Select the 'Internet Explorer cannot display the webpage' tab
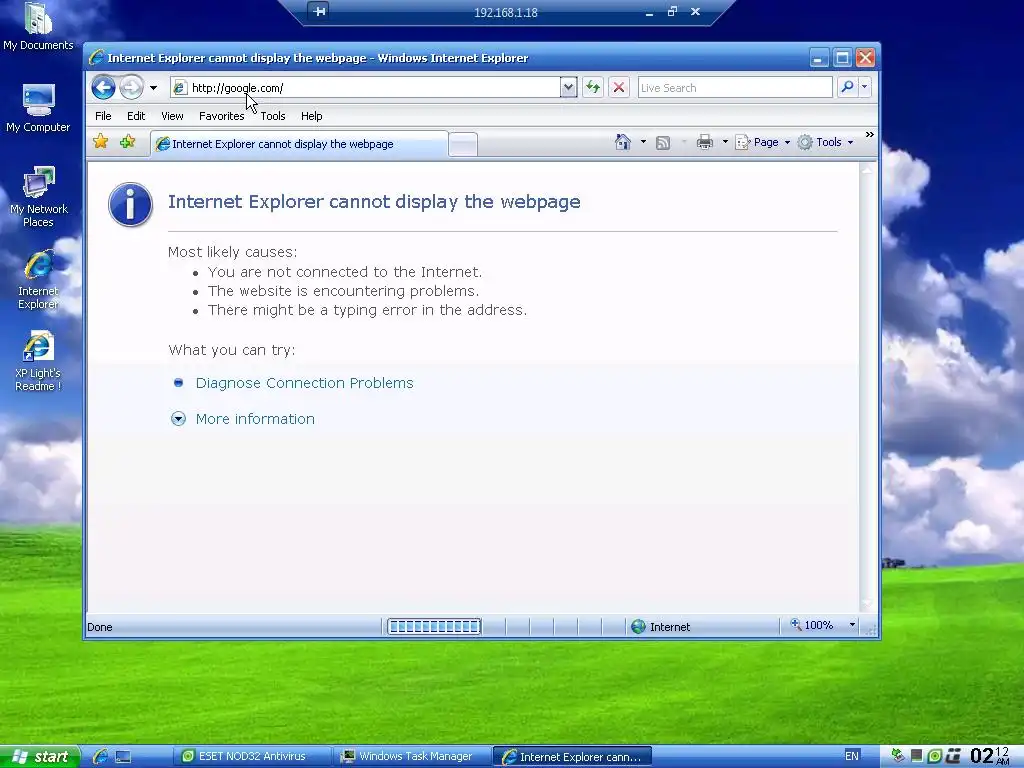This screenshot has width=1024, height=768. click(x=299, y=144)
